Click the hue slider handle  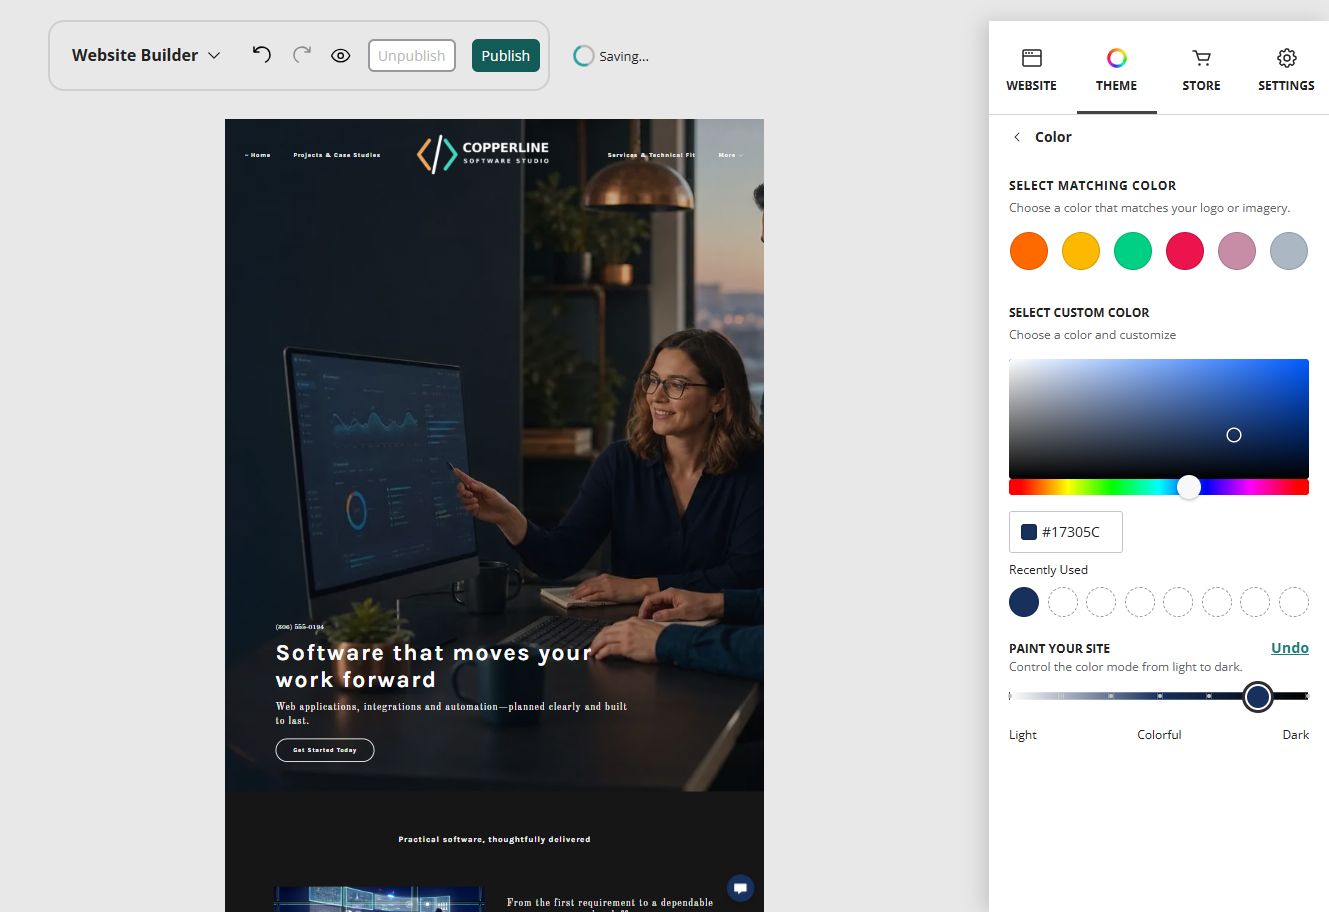(1189, 487)
